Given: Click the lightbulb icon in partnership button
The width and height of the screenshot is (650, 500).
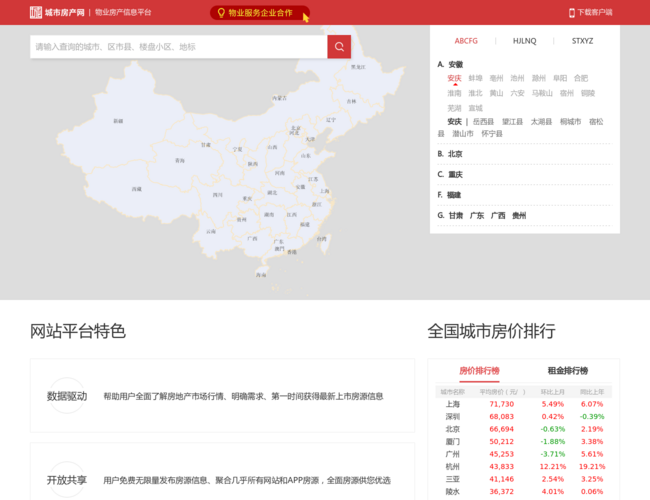Looking at the screenshot, I should pyautogui.click(x=221, y=13).
